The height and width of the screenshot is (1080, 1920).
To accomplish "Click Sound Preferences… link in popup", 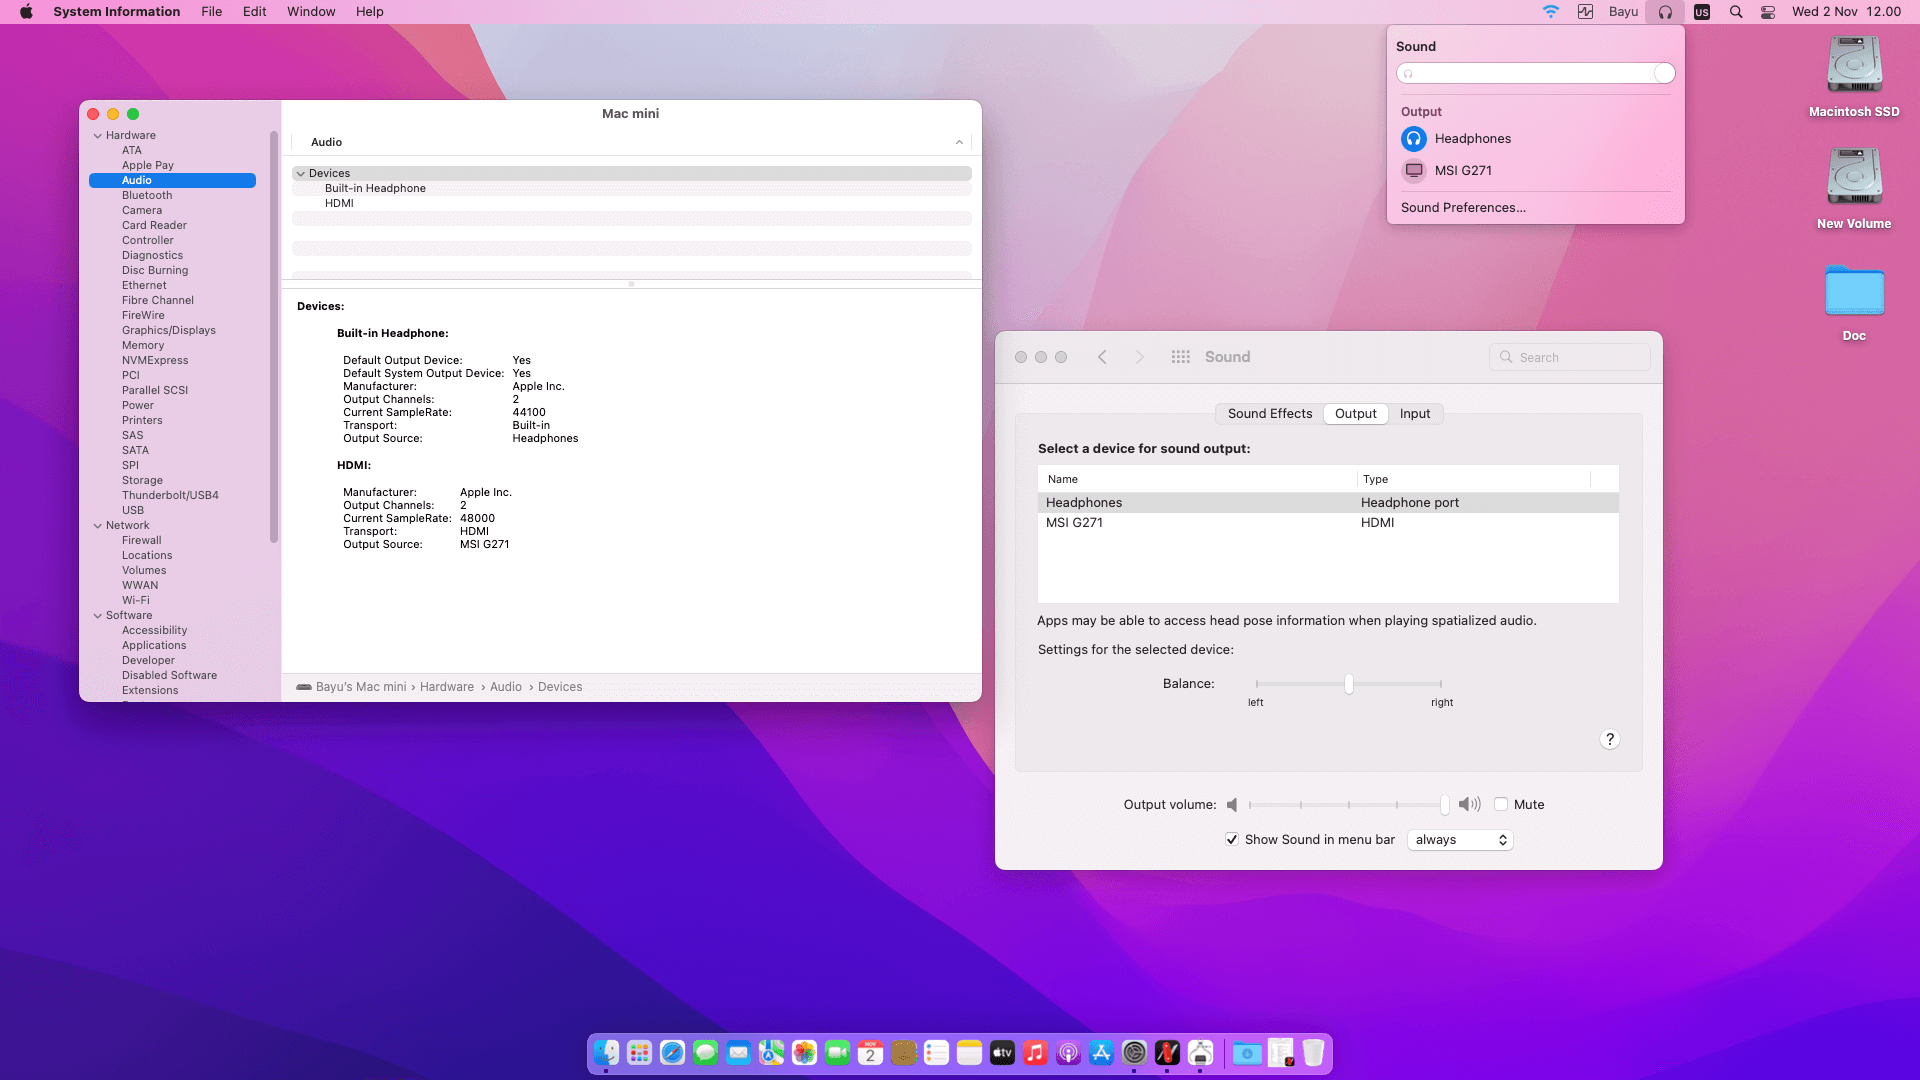I will click(x=1462, y=208).
